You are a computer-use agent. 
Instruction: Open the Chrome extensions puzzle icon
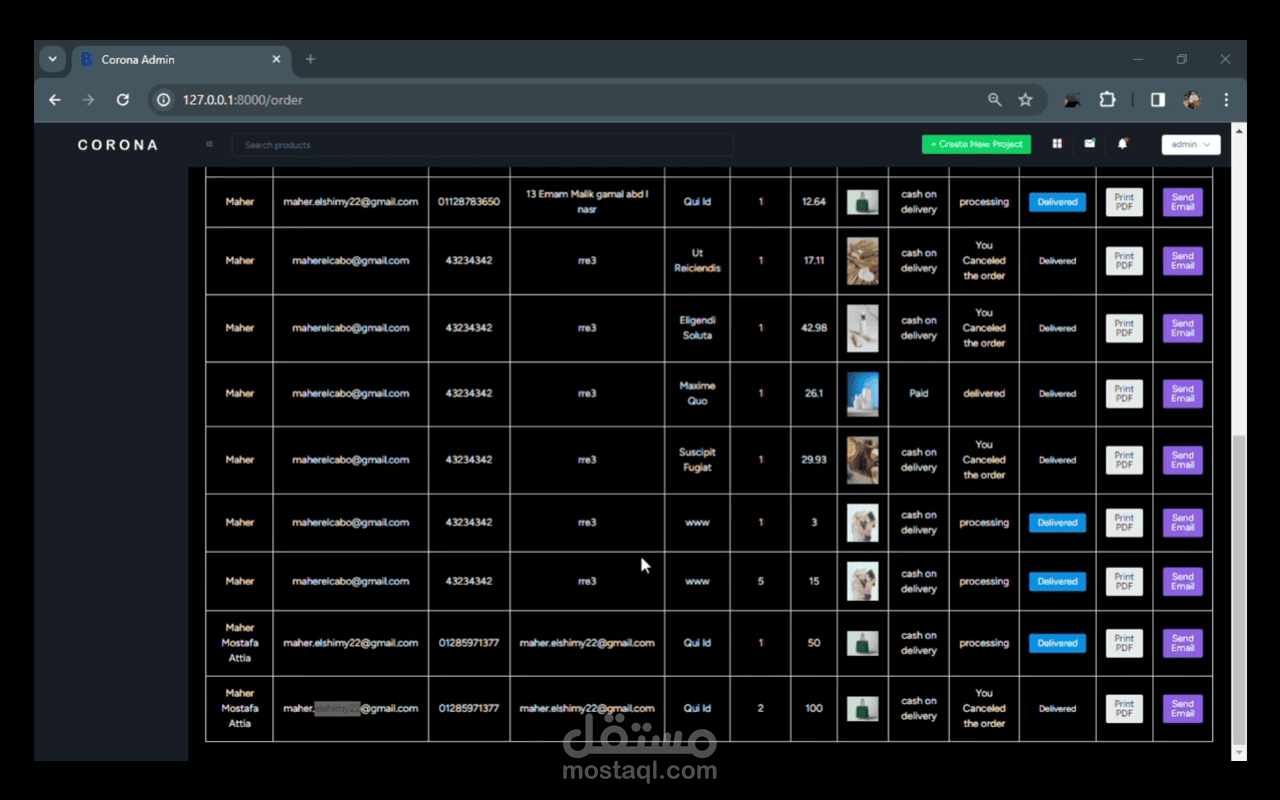pos(1107,100)
